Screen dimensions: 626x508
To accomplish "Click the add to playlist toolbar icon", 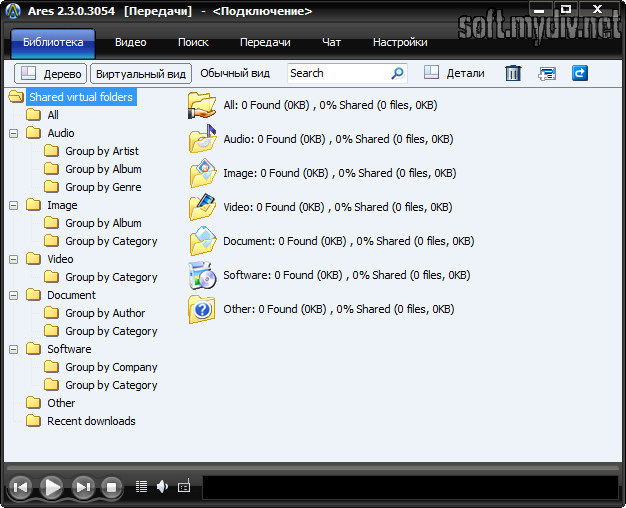I will click(547, 73).
